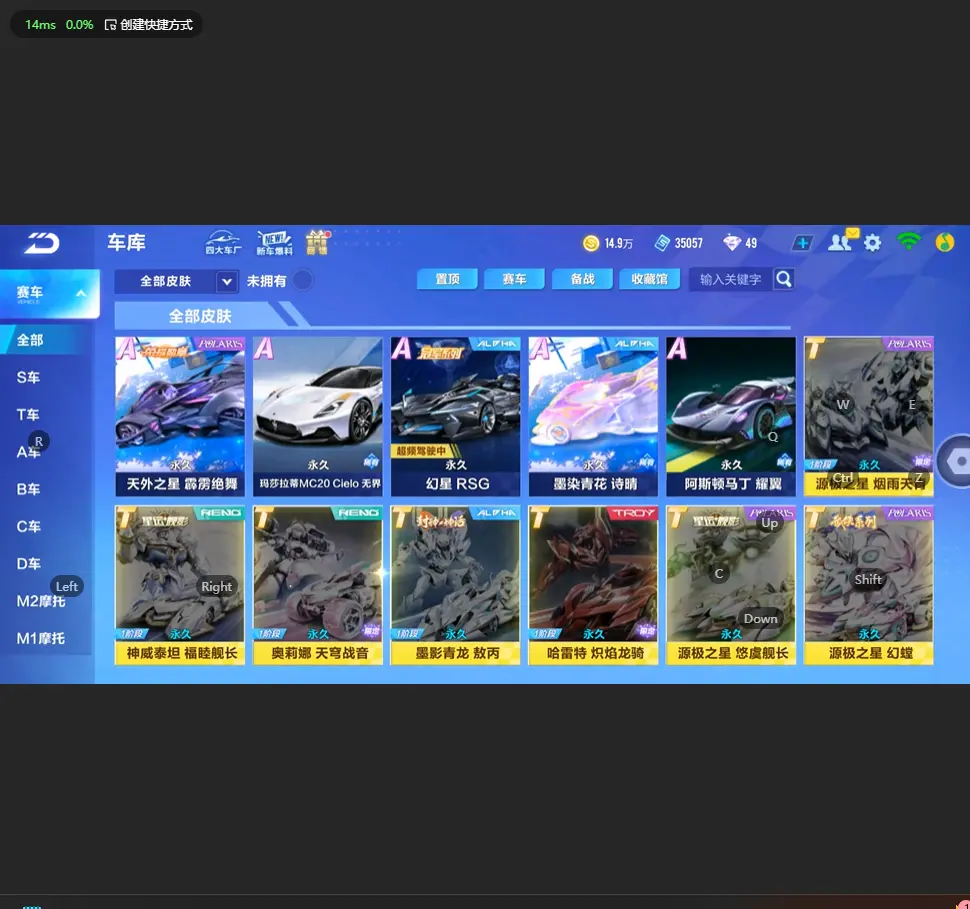The width and height of the screenshot is (970, 909).
Task: Select the 阿斯顿马丁 耀翼 car card
Action: 731,416
